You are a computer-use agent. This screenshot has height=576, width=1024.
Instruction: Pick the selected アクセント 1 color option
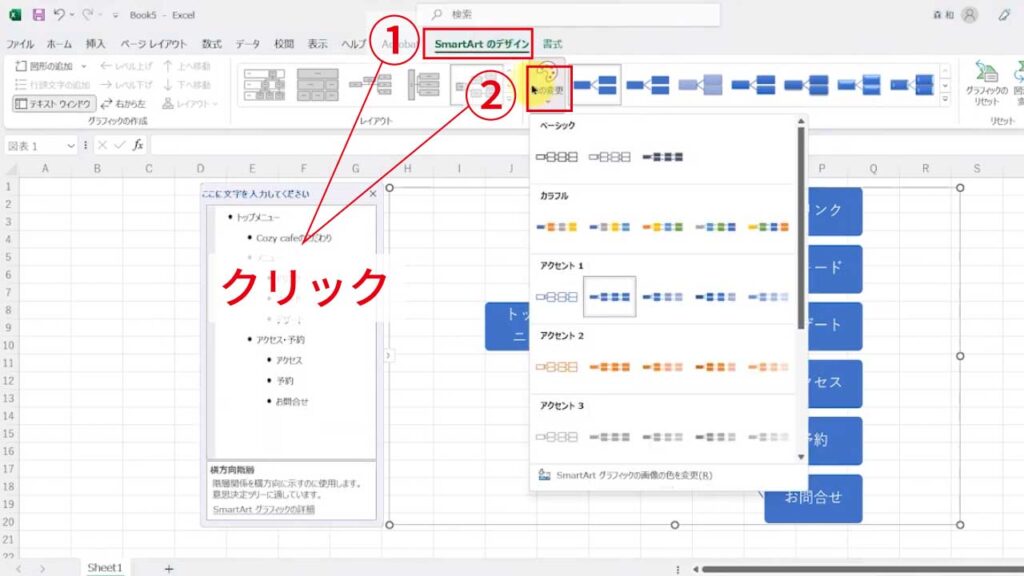tap(609, 296)
